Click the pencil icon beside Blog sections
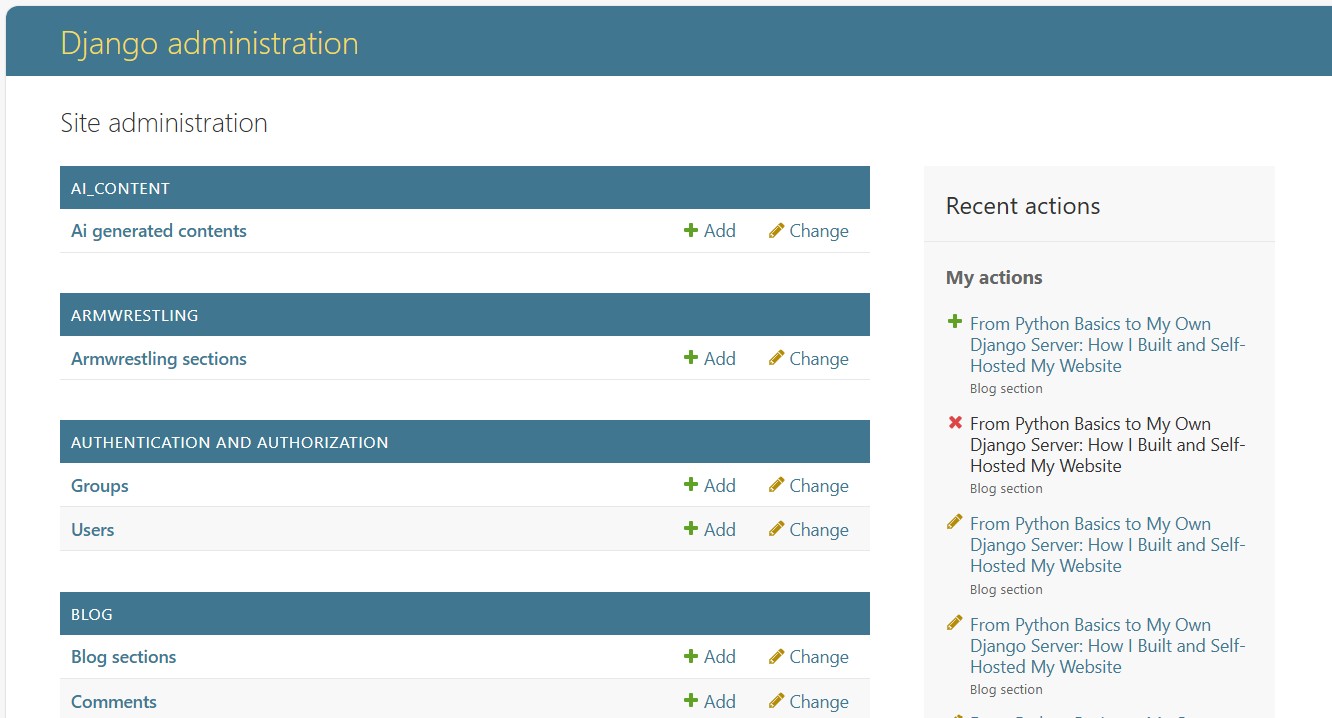This screenshot has height=718, width=1332. [777, 656]
